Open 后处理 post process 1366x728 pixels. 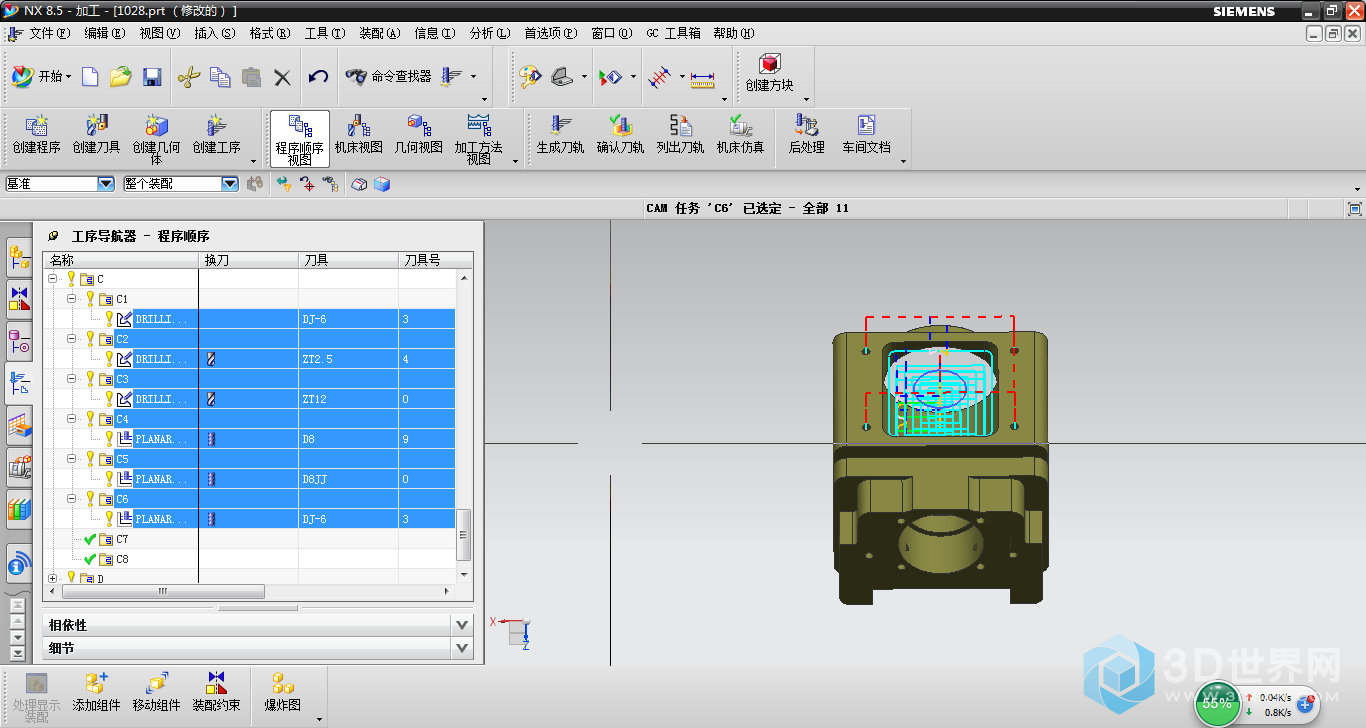point(806,135)
